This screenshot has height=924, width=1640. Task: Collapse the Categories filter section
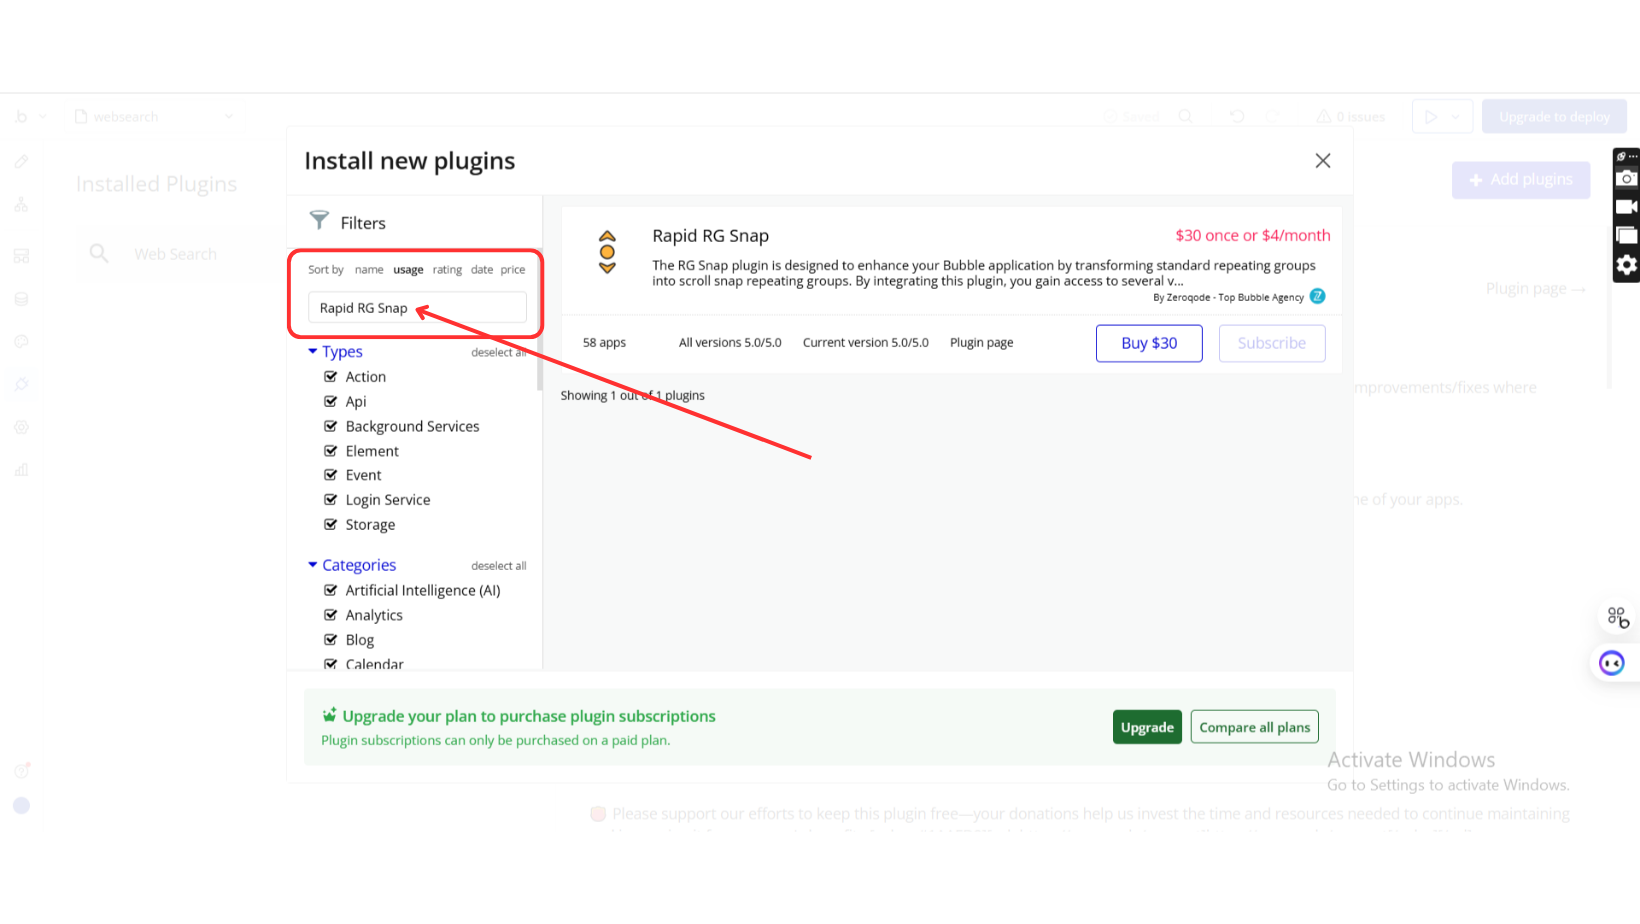pos(313,565)
